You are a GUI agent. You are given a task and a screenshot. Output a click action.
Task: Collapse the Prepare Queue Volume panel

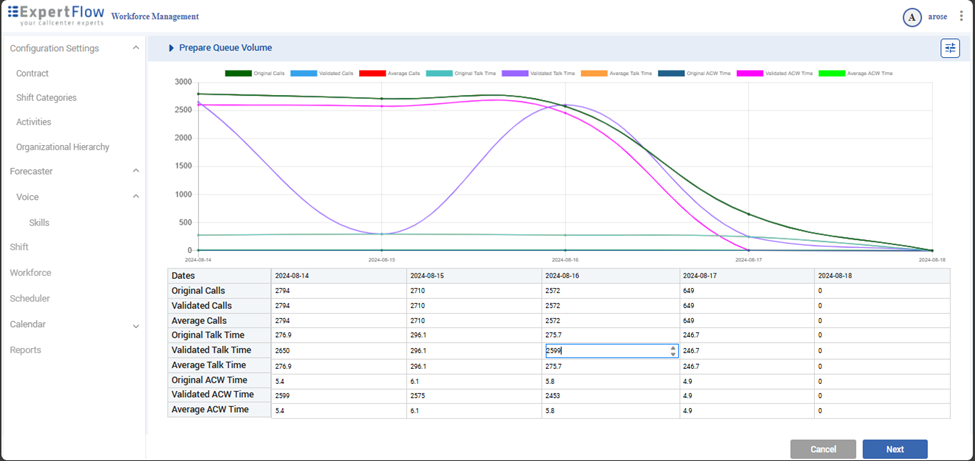171,48
